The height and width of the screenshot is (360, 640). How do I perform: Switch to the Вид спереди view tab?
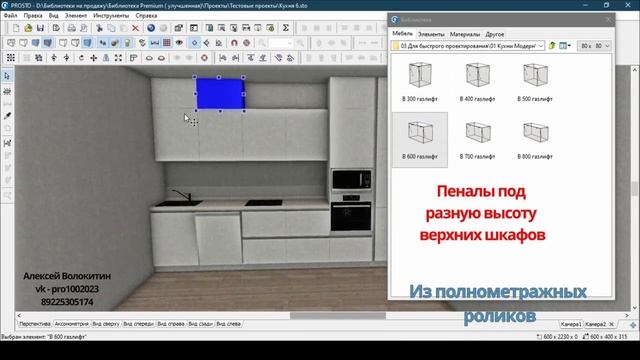[138, 324]
